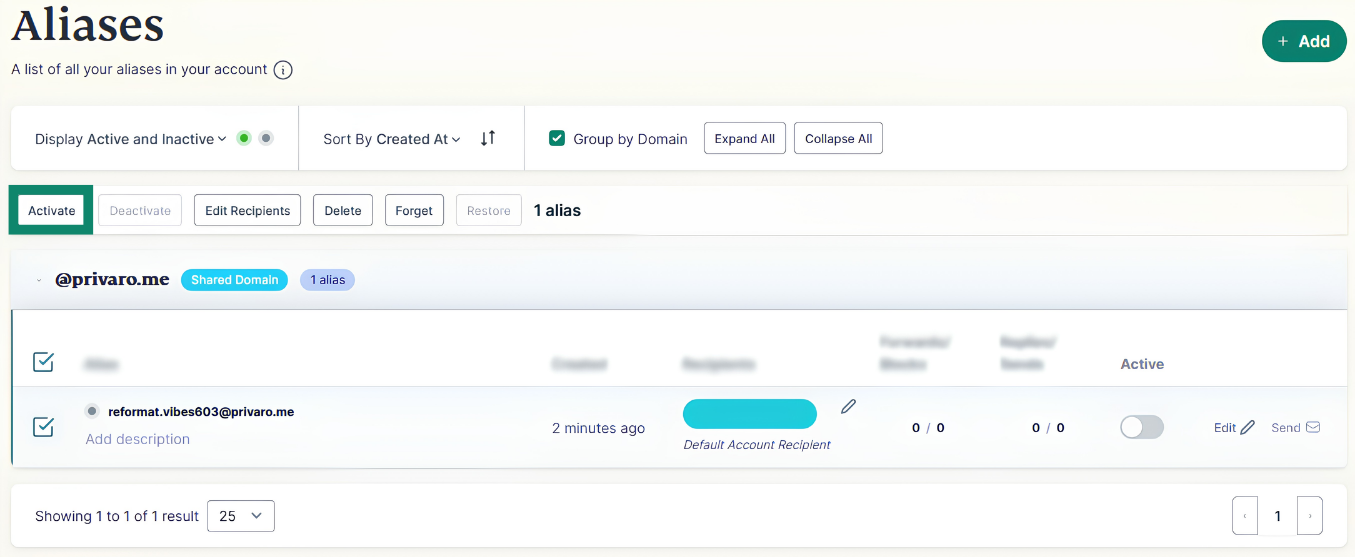This screenshot has width=1355, height=557.
Task: Go to previous page arrow
Action: tap(1245, 516)
